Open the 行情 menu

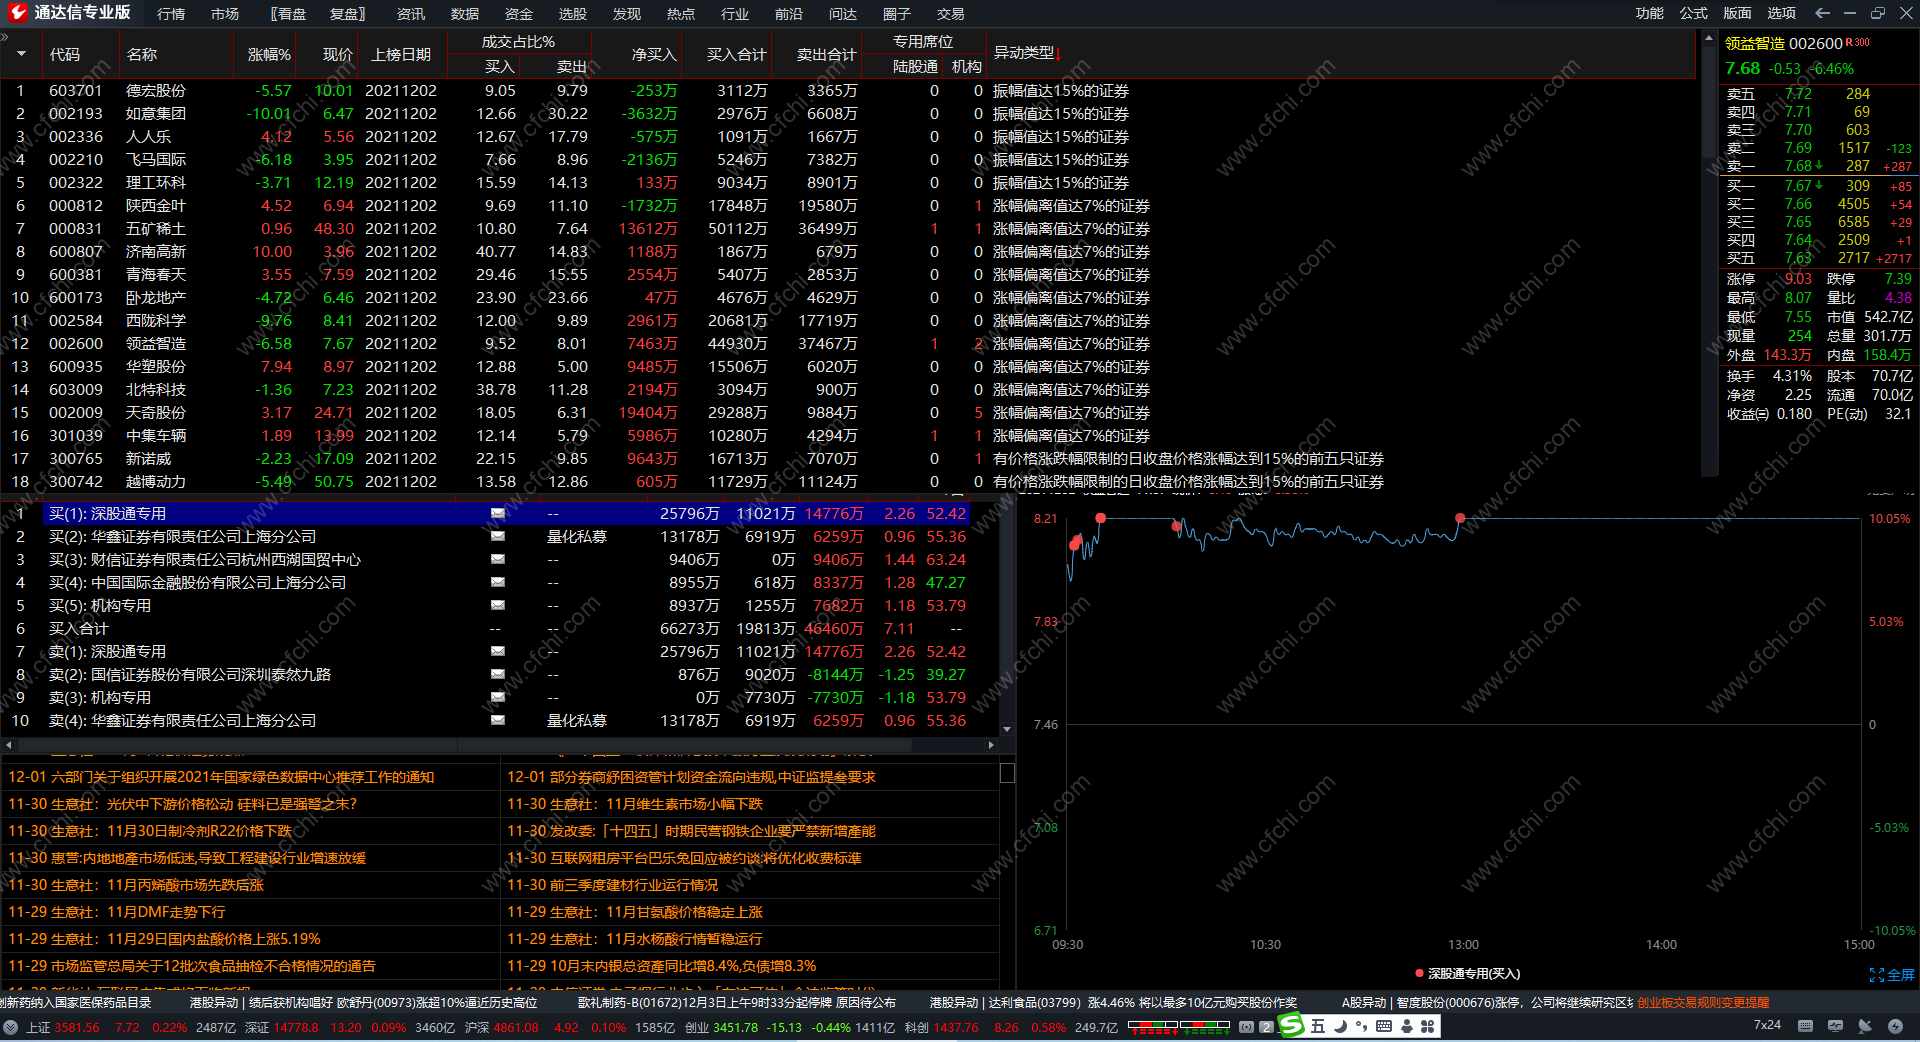[171, 14]
